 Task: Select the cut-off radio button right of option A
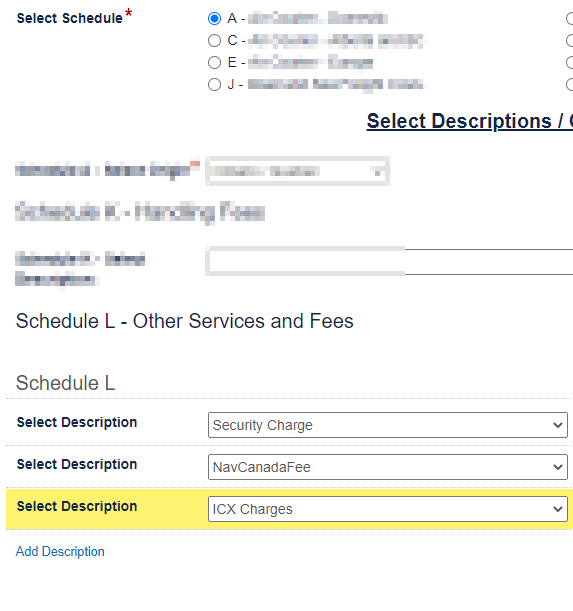coord(570,18)
